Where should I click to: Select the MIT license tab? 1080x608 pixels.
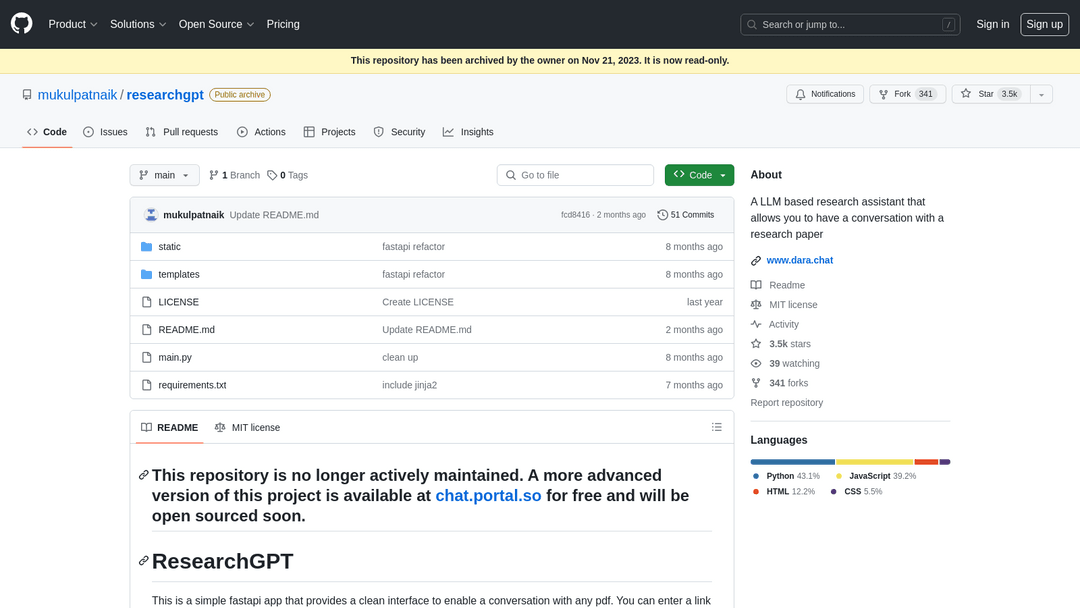(247, 427)
